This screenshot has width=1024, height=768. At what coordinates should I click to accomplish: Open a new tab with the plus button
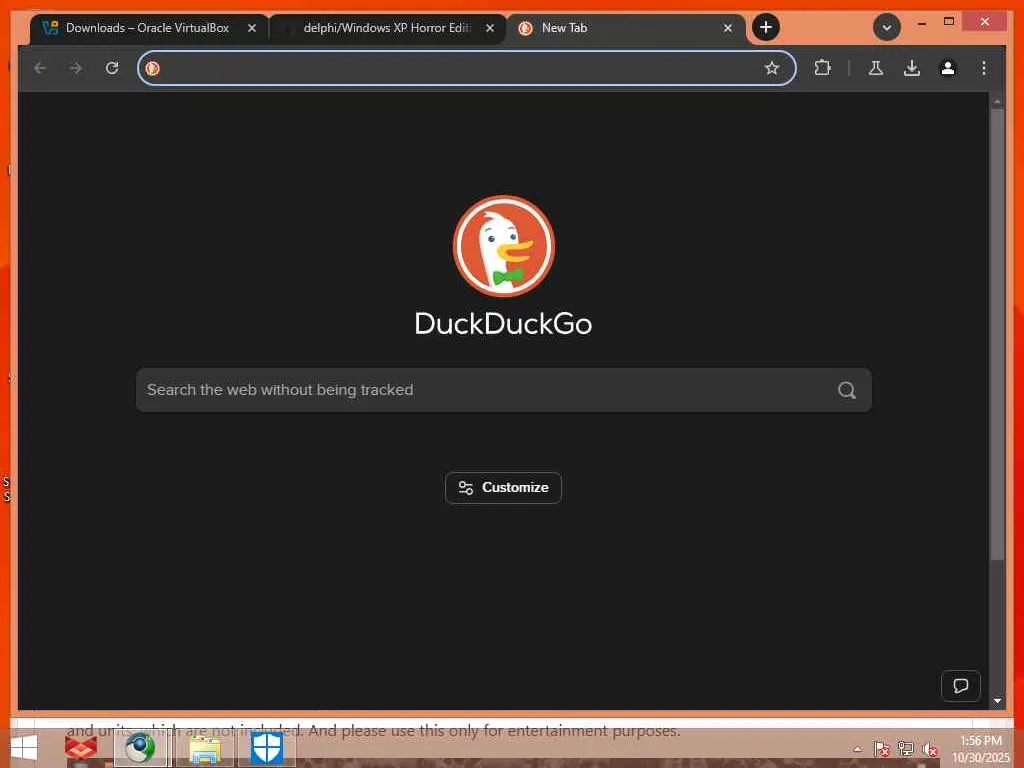766,27
